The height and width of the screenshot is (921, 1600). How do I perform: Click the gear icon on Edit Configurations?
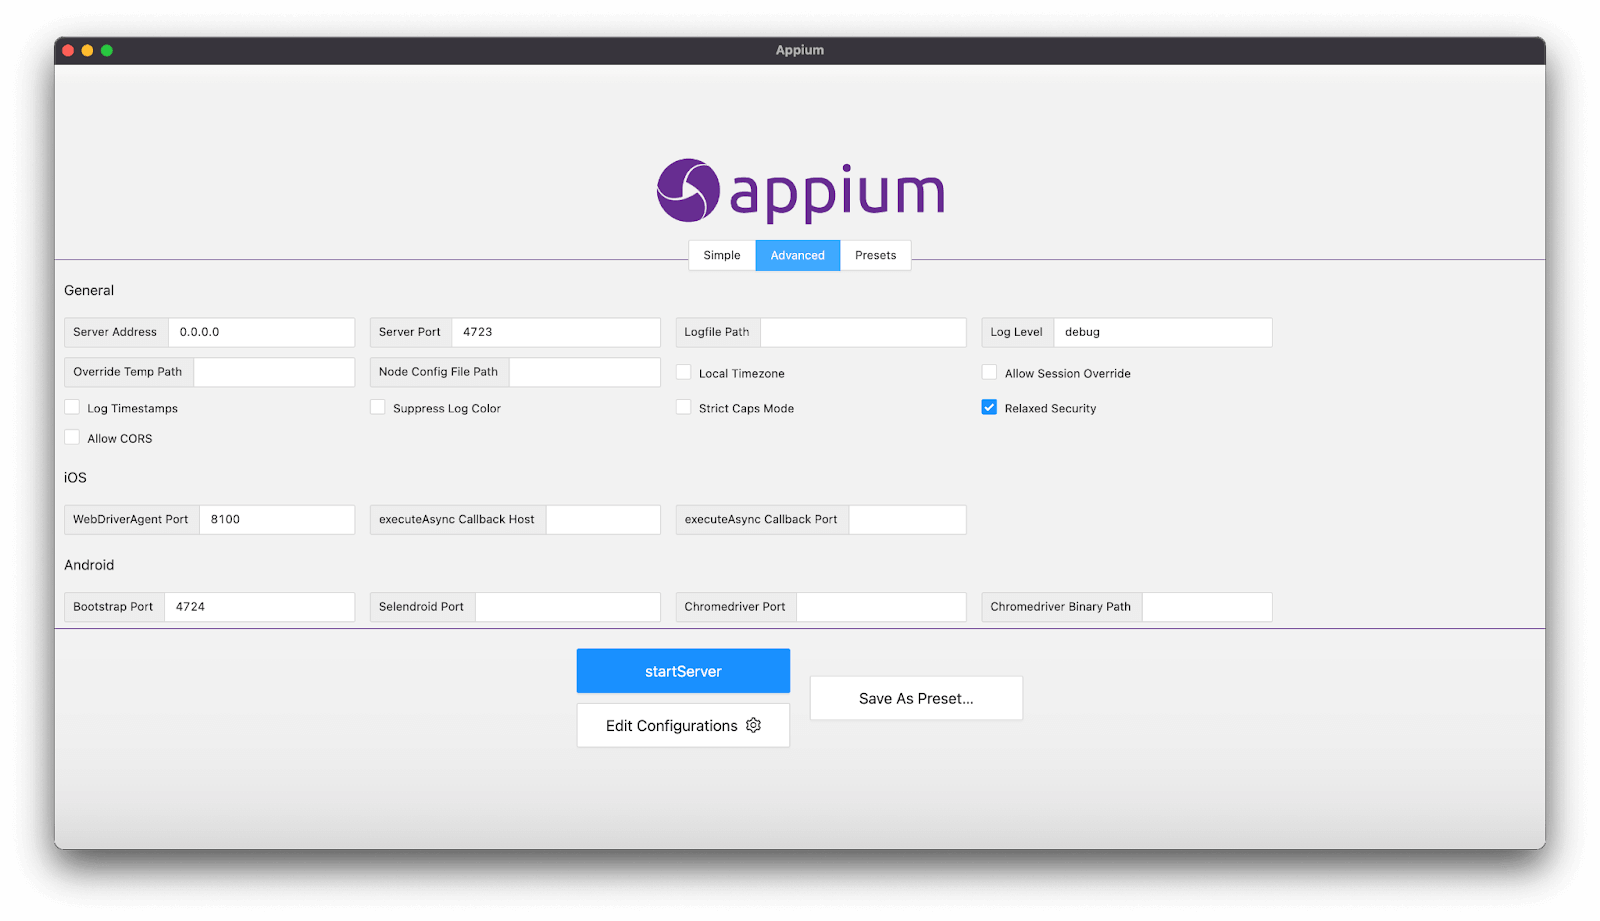click(x=753, y=725)
